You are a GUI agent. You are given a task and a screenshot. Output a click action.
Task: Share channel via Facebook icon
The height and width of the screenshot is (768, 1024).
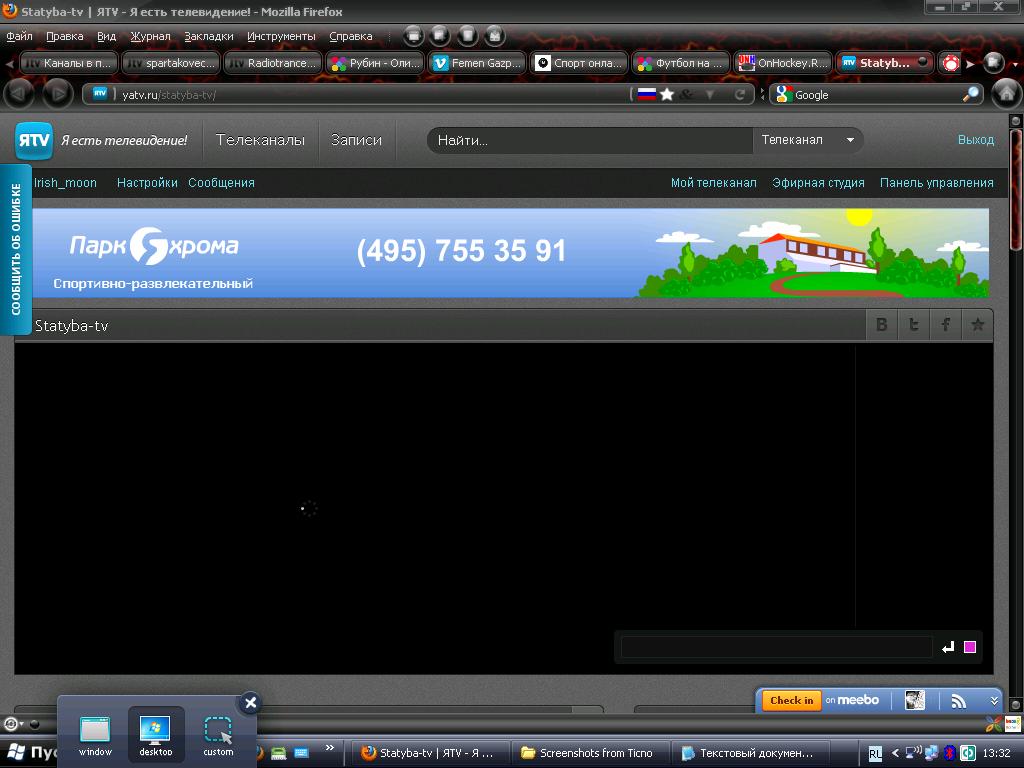[x=946, y=325]
